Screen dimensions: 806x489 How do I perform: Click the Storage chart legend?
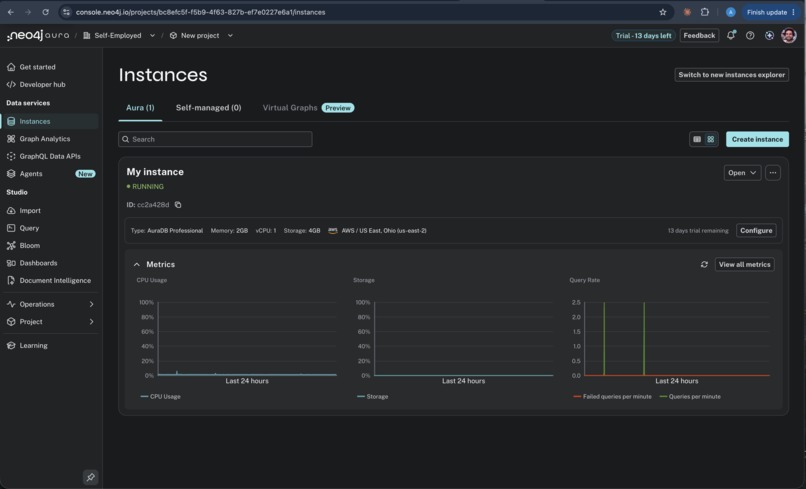(x=373, y=396)
